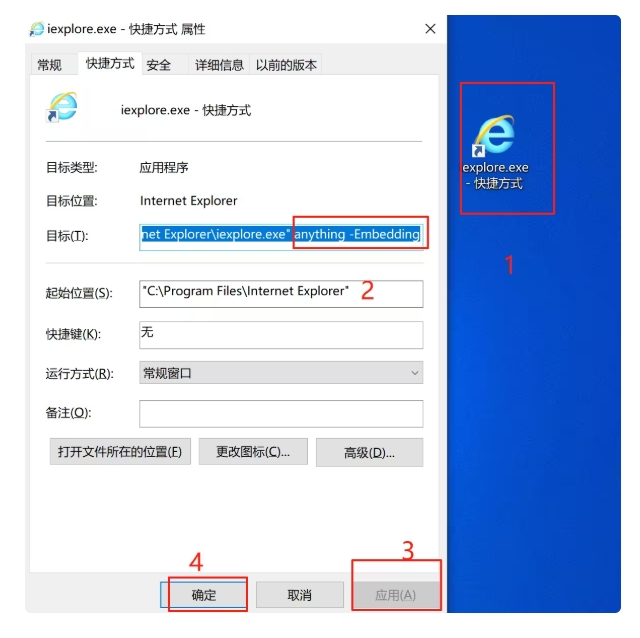
Task: Open 高级(D)... advanced settings
Action: [x=369, y=452]
